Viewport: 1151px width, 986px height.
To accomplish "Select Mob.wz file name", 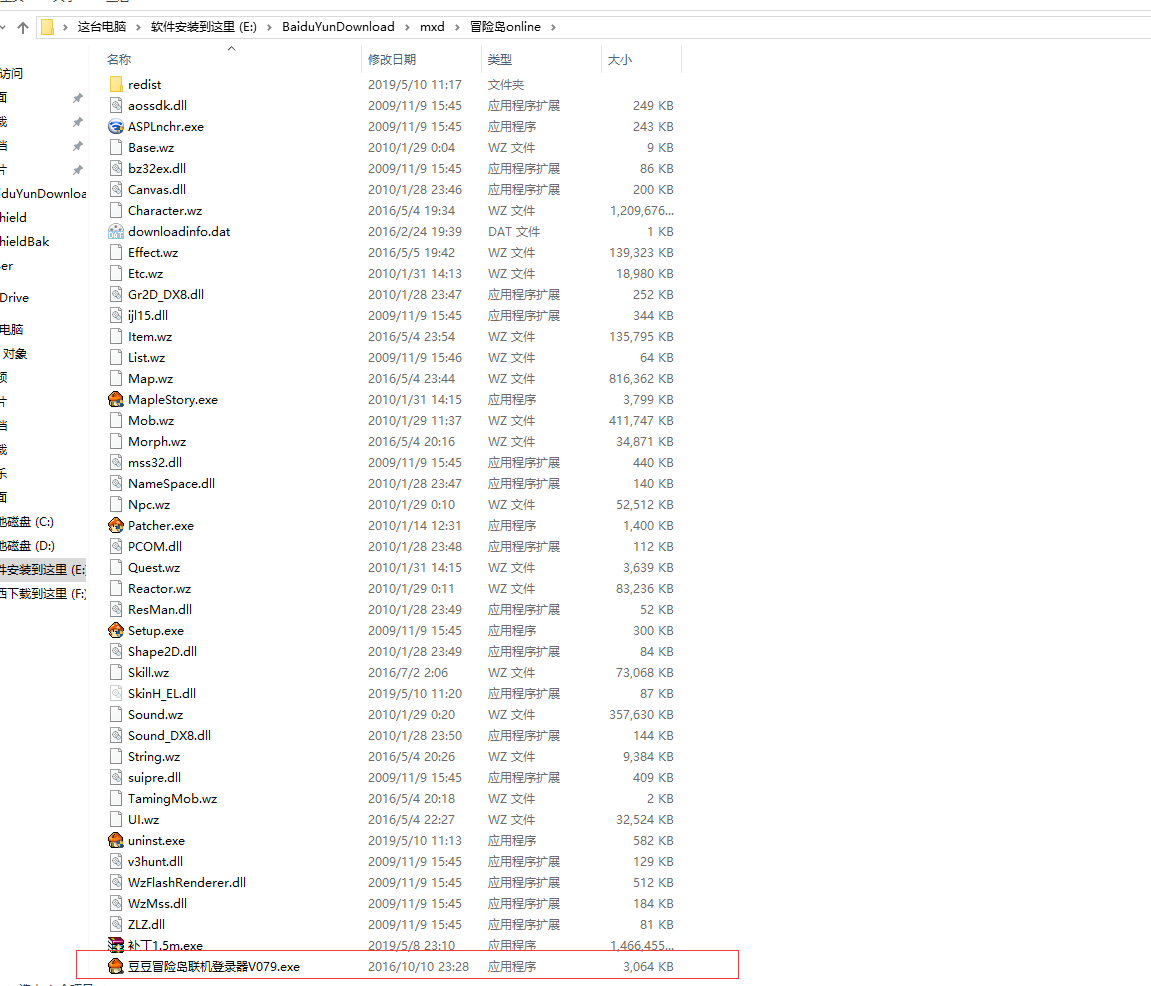I will (x=150, y=421).
